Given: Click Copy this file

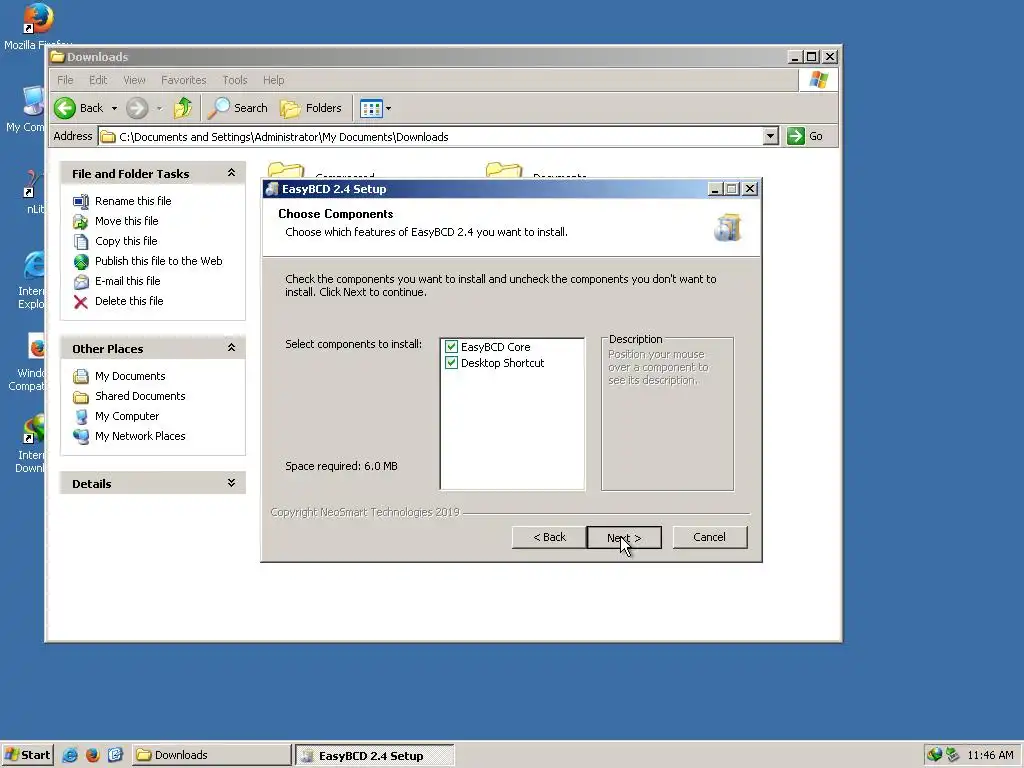Looking at the screenshot, I should point(126,241).
